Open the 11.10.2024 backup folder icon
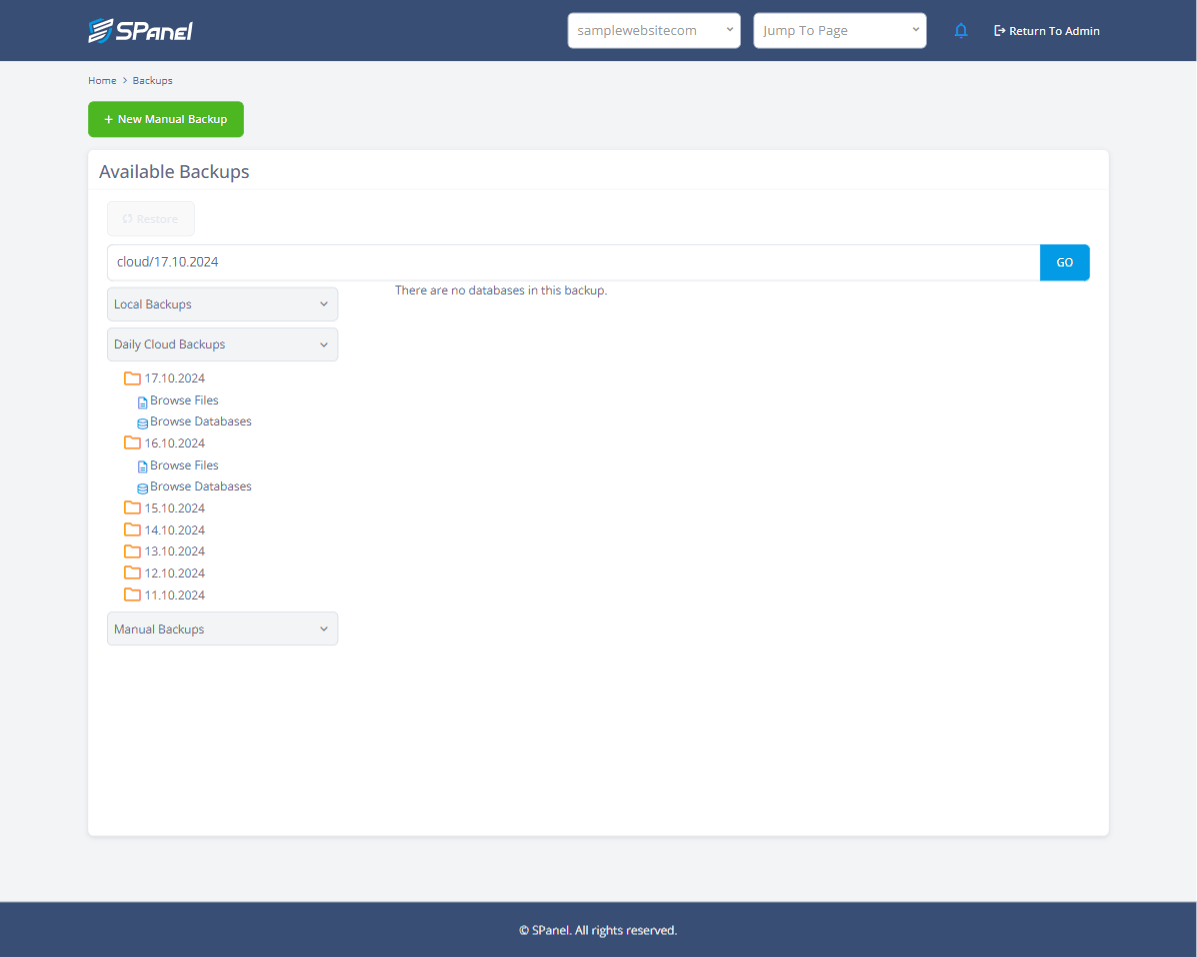The image size is (1197, 957). (x=132, y=594)
